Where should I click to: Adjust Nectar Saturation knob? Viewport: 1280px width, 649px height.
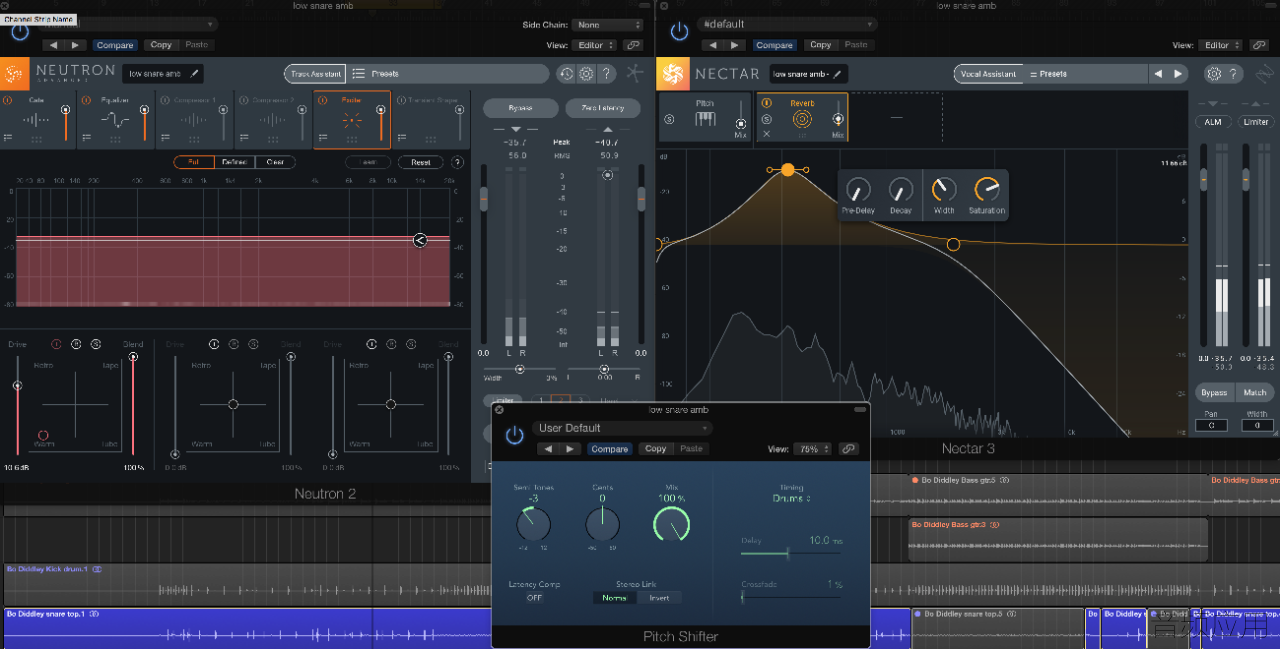(986, 189)
